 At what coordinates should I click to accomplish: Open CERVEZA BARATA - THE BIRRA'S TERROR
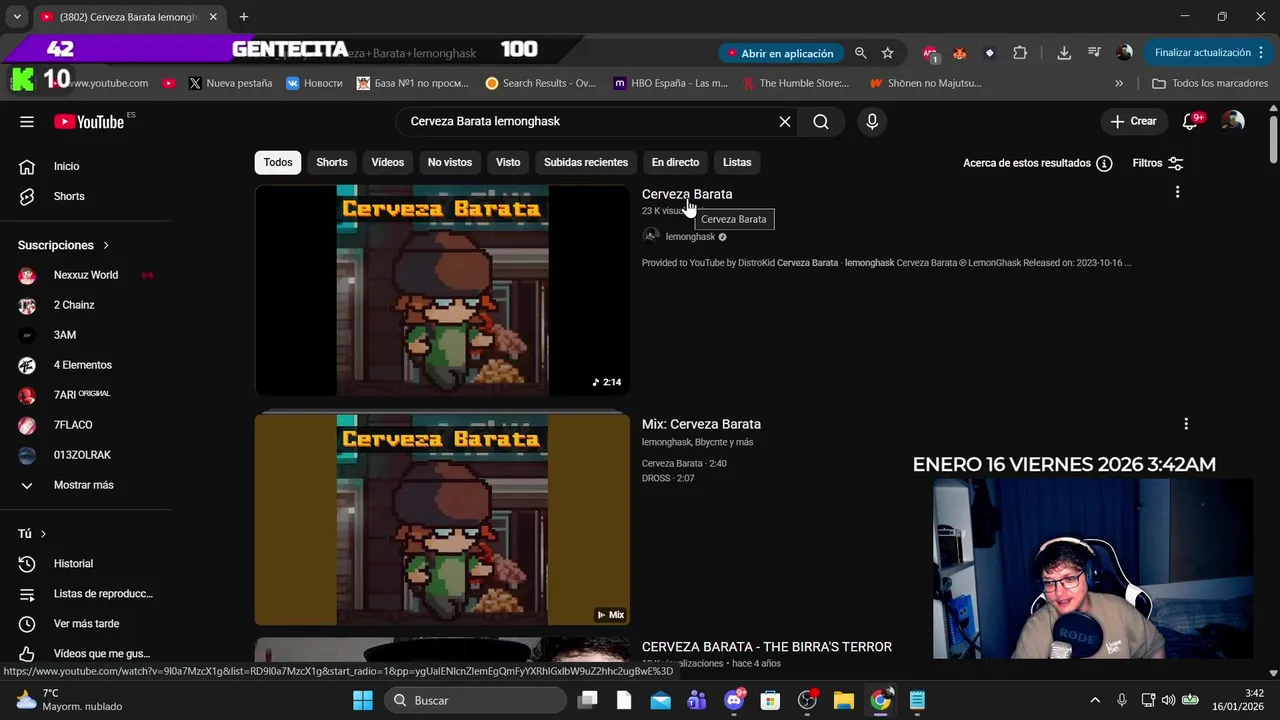767,647
